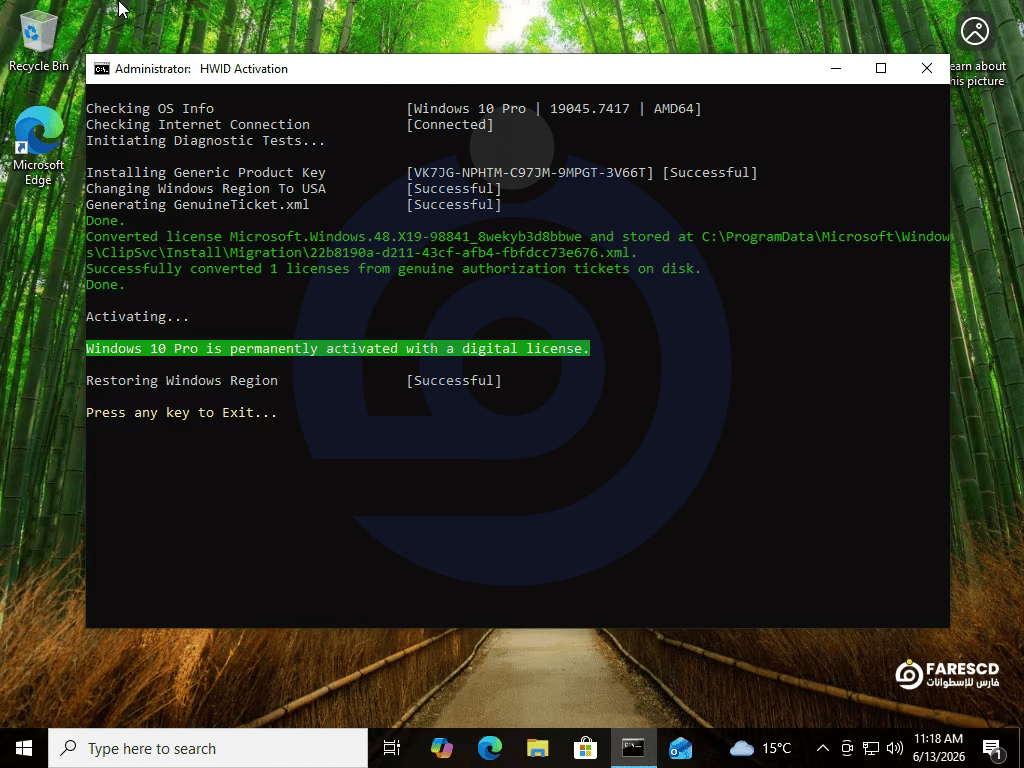Click the 'Checking OS Info' line
Image resolution: width=1024 pixels, height=768 pixels.
point(150,108)
